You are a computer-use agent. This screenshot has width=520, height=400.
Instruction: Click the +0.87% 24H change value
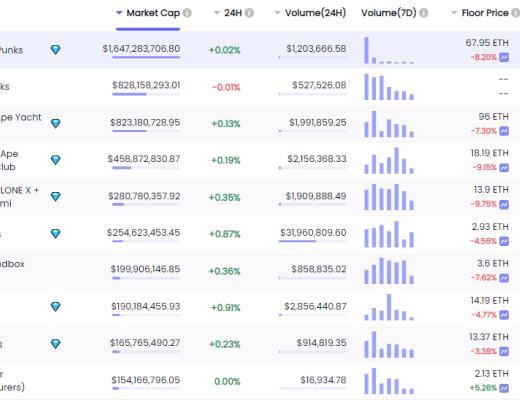click(x=224, y=234)
